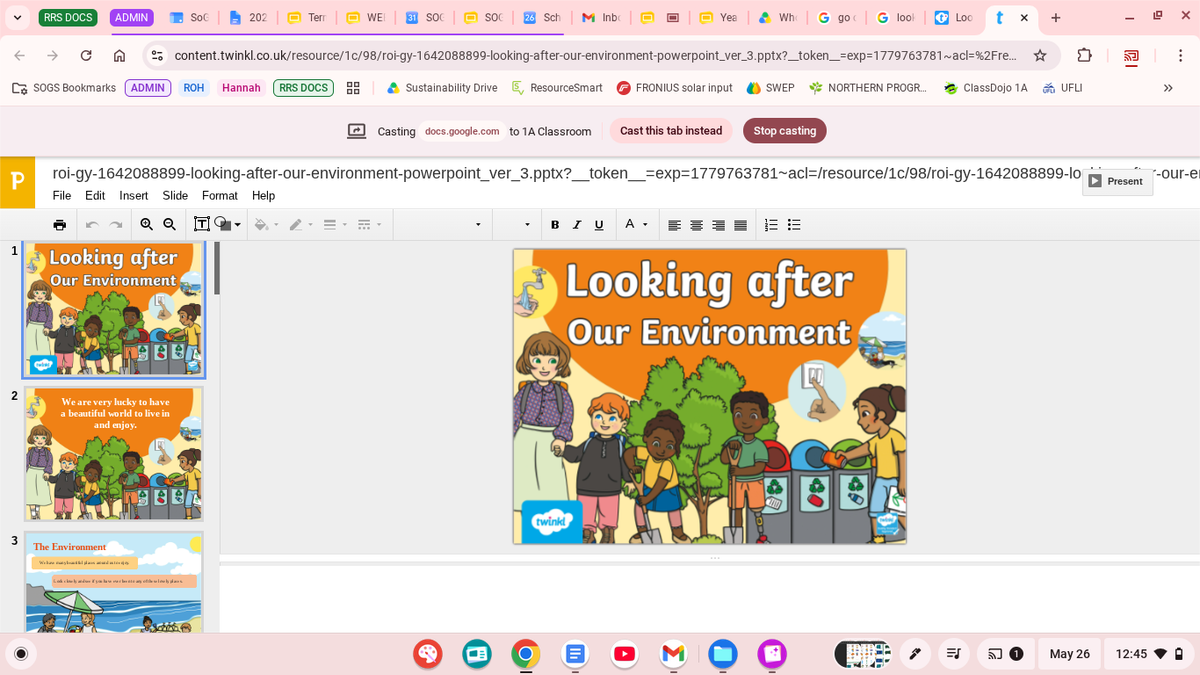Open the Help menu
The width and height of the screenshot is (1200, 675).
pos(263,195)
